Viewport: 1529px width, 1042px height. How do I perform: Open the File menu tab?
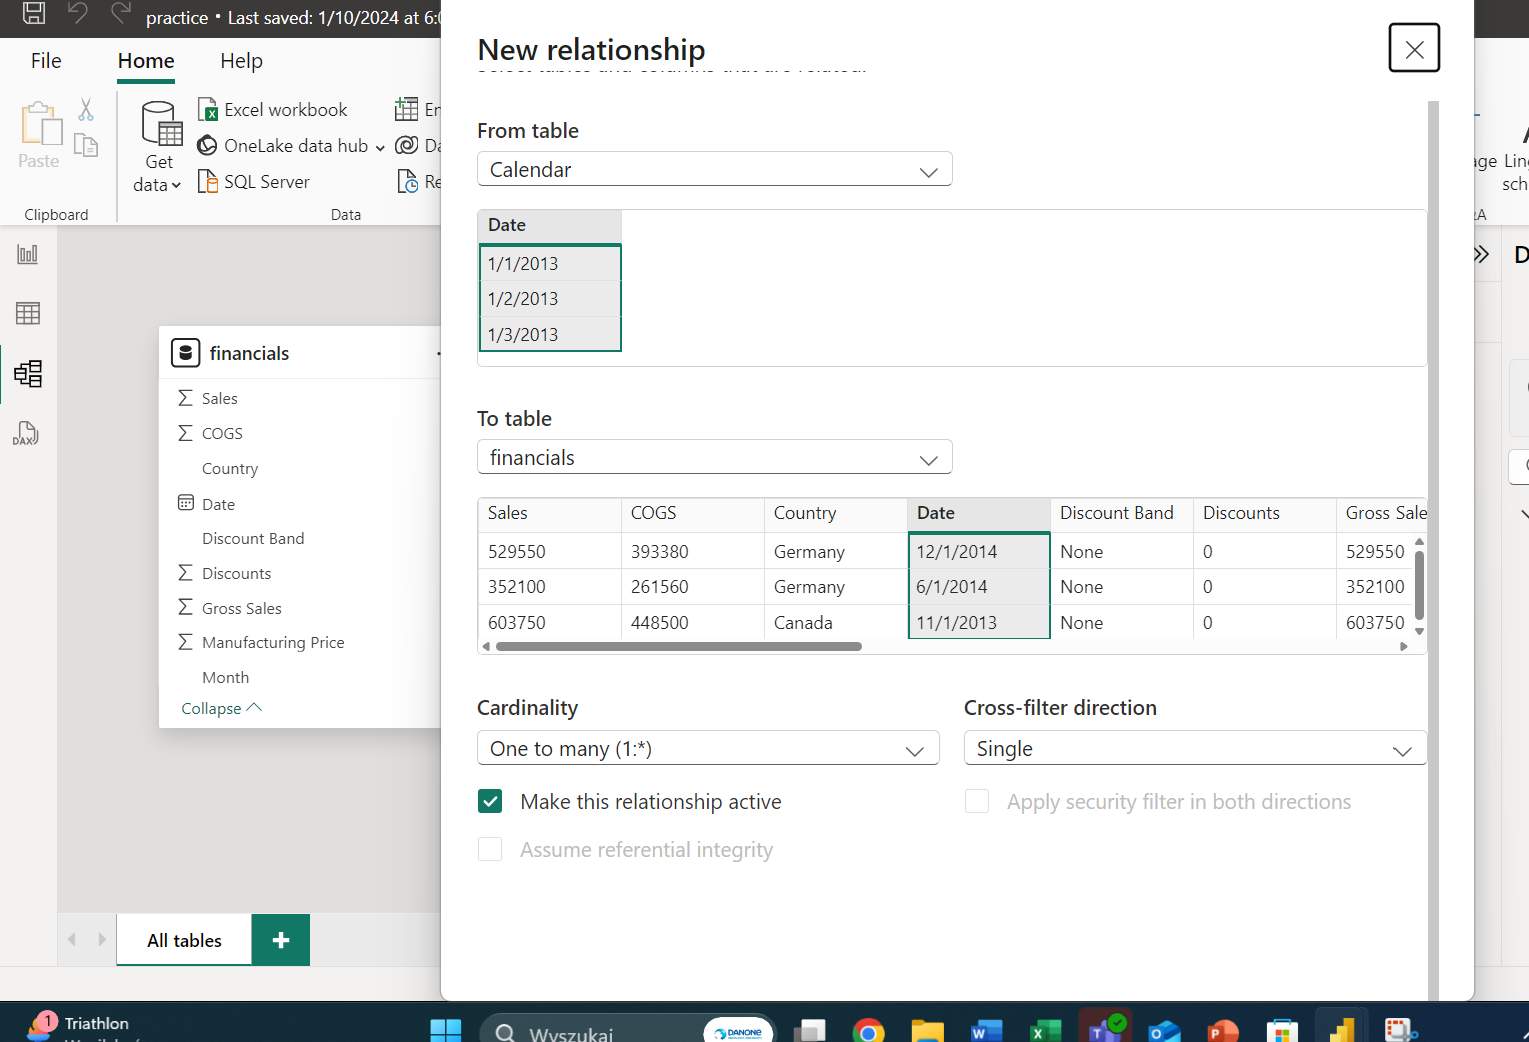click(x=46, y=61)
